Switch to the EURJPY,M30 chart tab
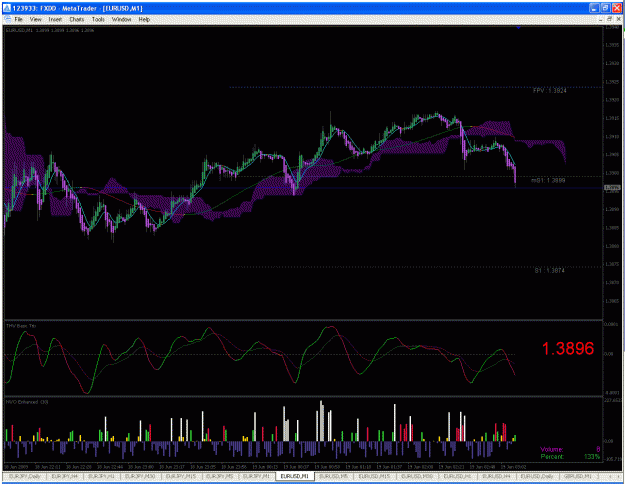 (140, 476)
